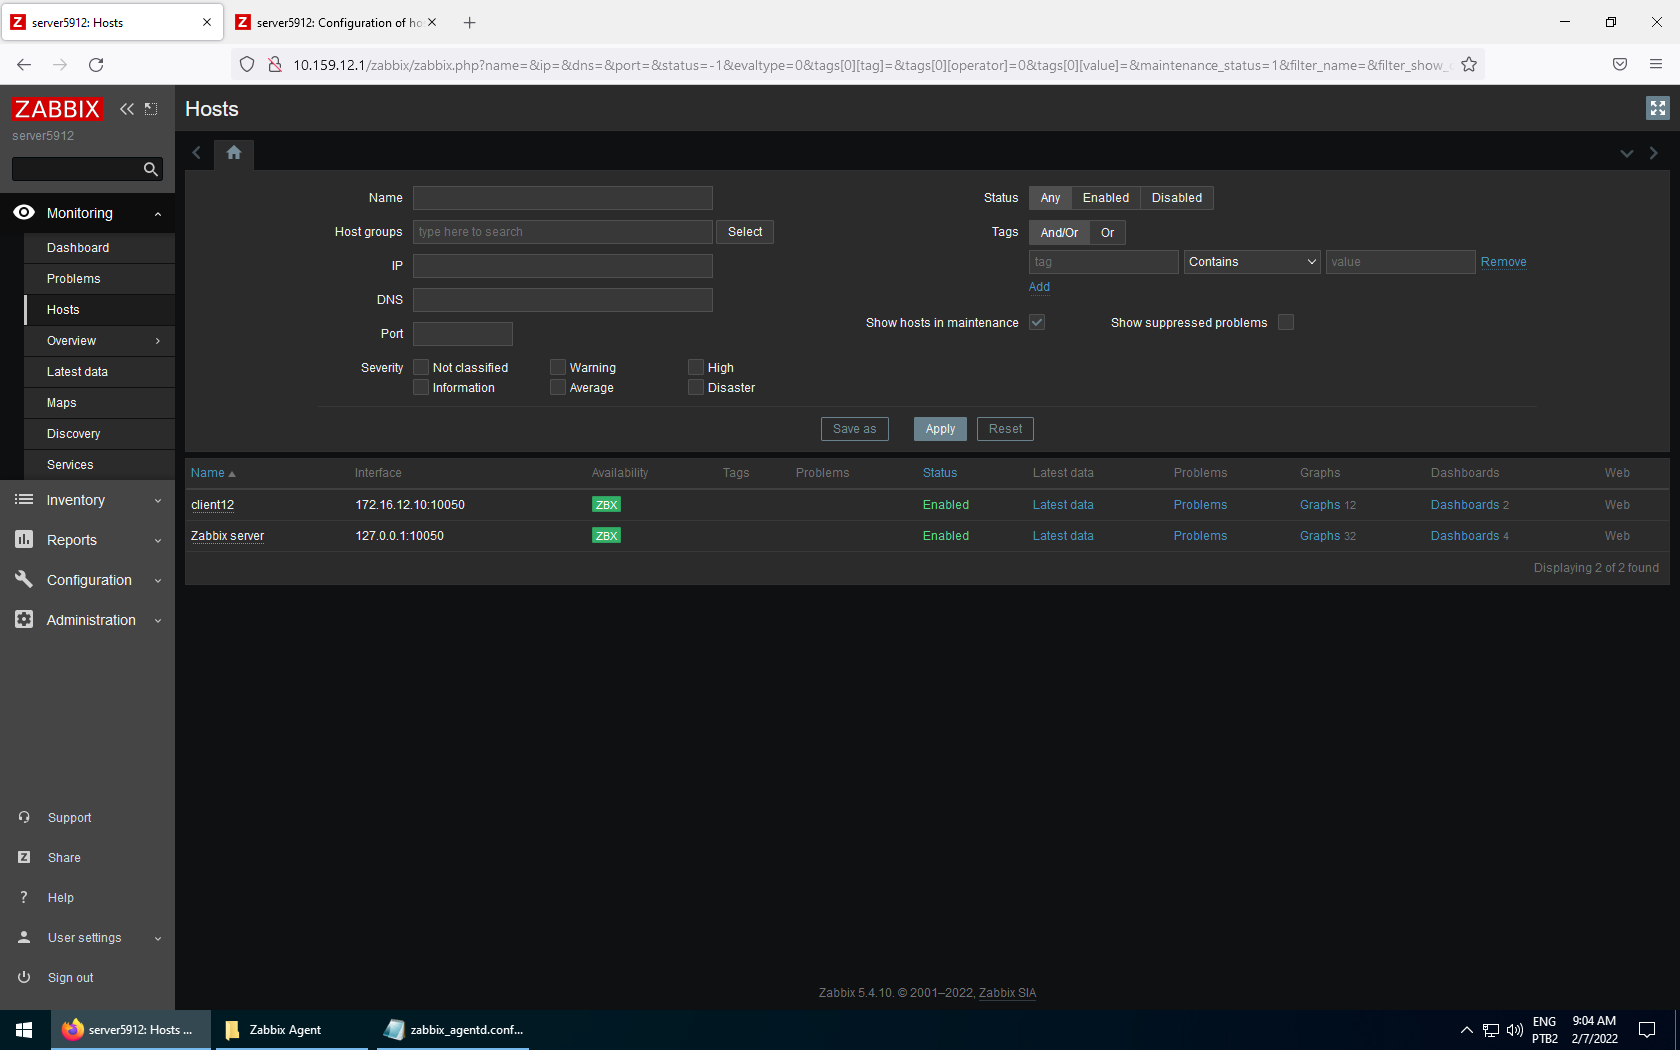Open the Contains operator dropdown
The height and width of the screenshot is (1050, 1680).
coord(1251,261)
